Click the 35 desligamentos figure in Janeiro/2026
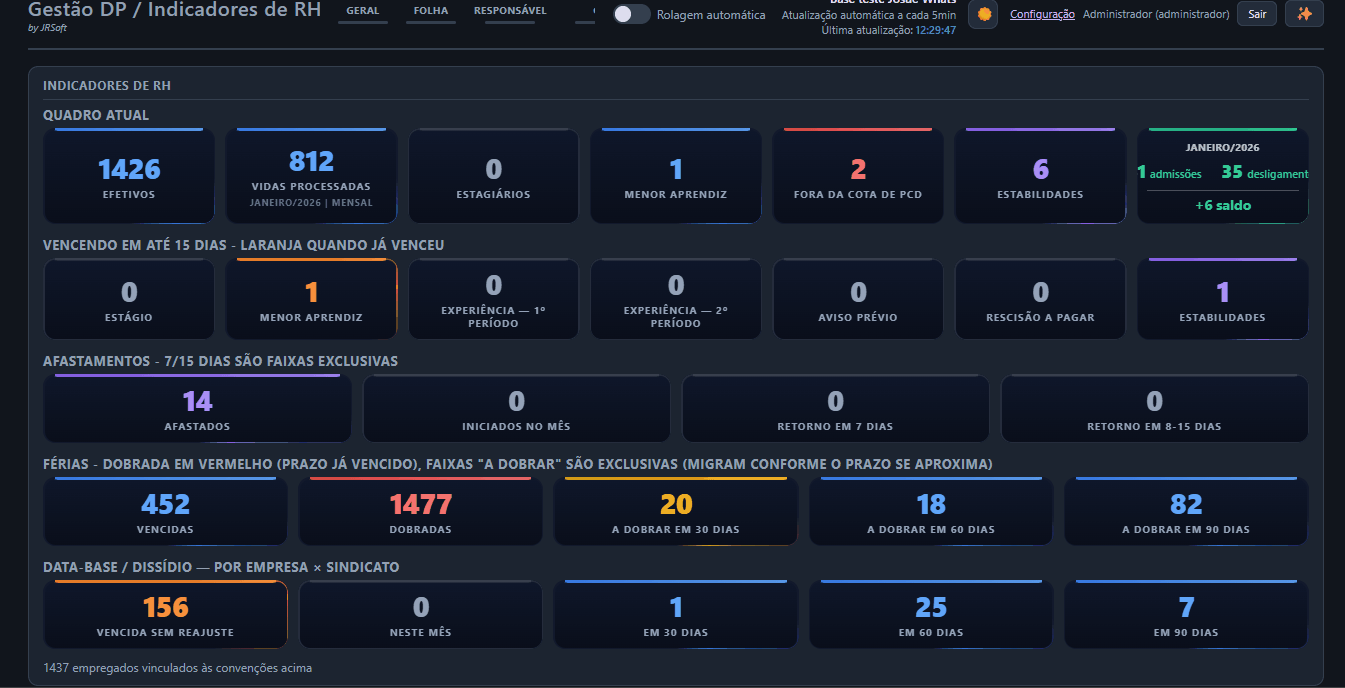 point(1264,173)
